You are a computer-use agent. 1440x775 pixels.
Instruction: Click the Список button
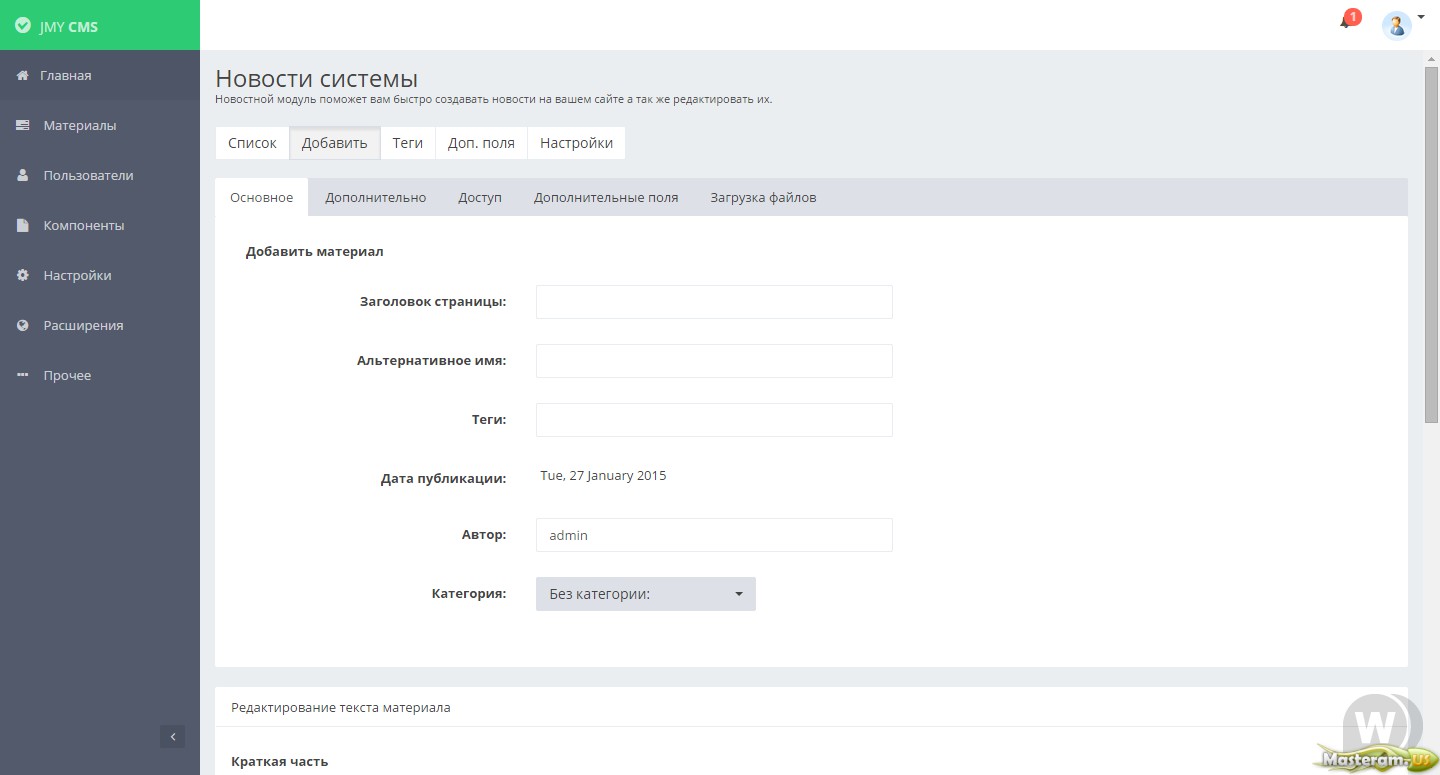tap(252, 143)
